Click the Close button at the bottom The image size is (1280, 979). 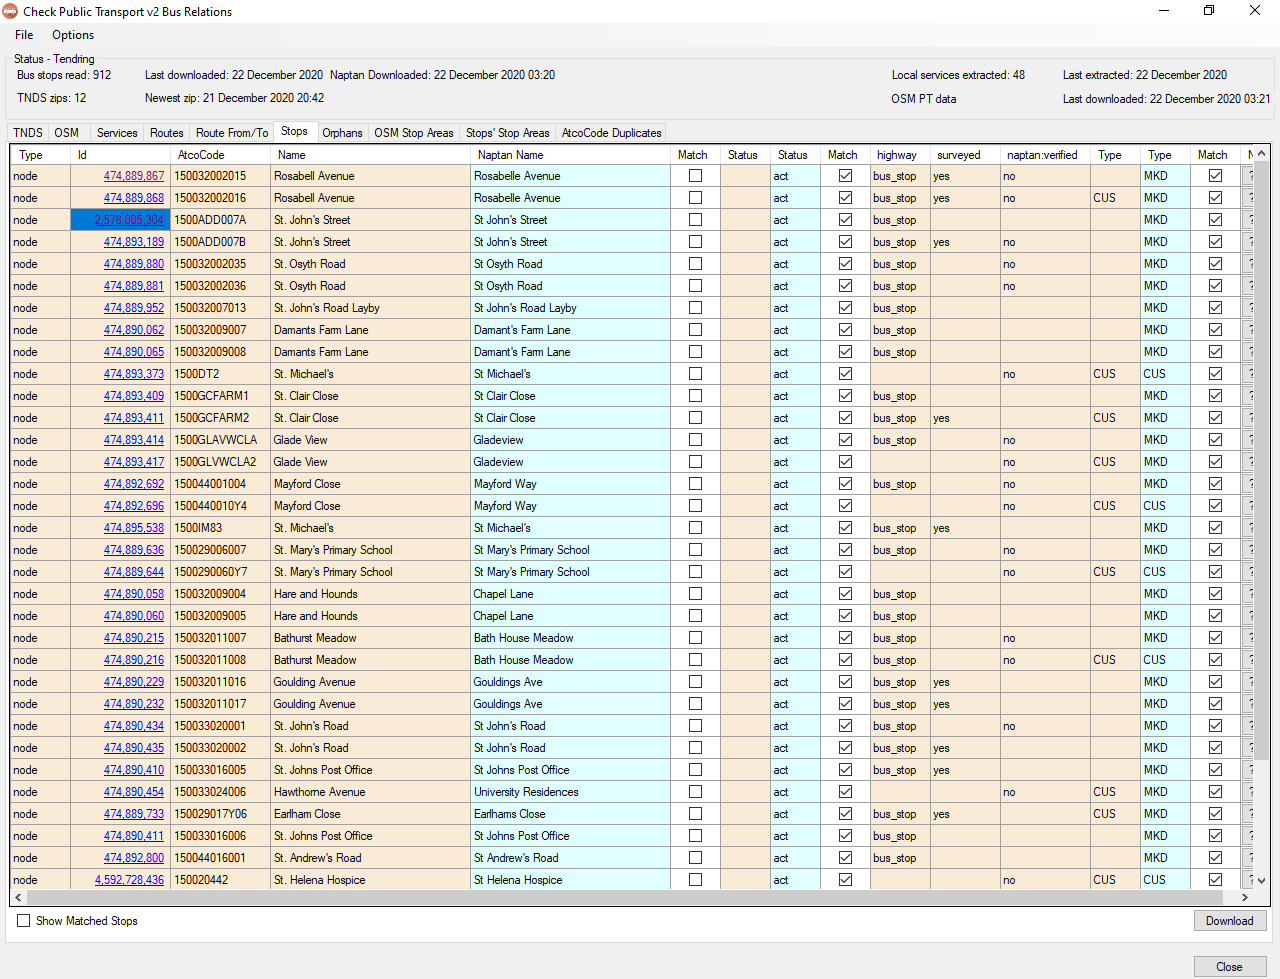pos(1230,967)
